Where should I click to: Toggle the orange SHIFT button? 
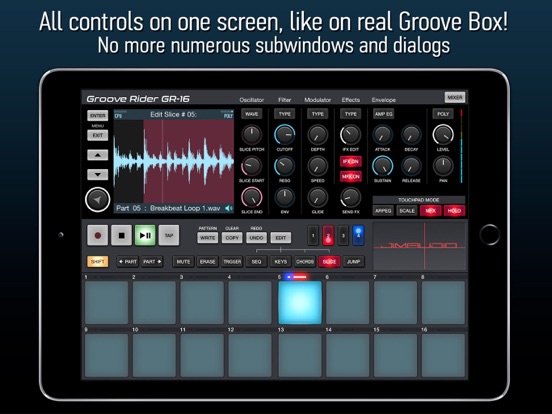point(98,262)
